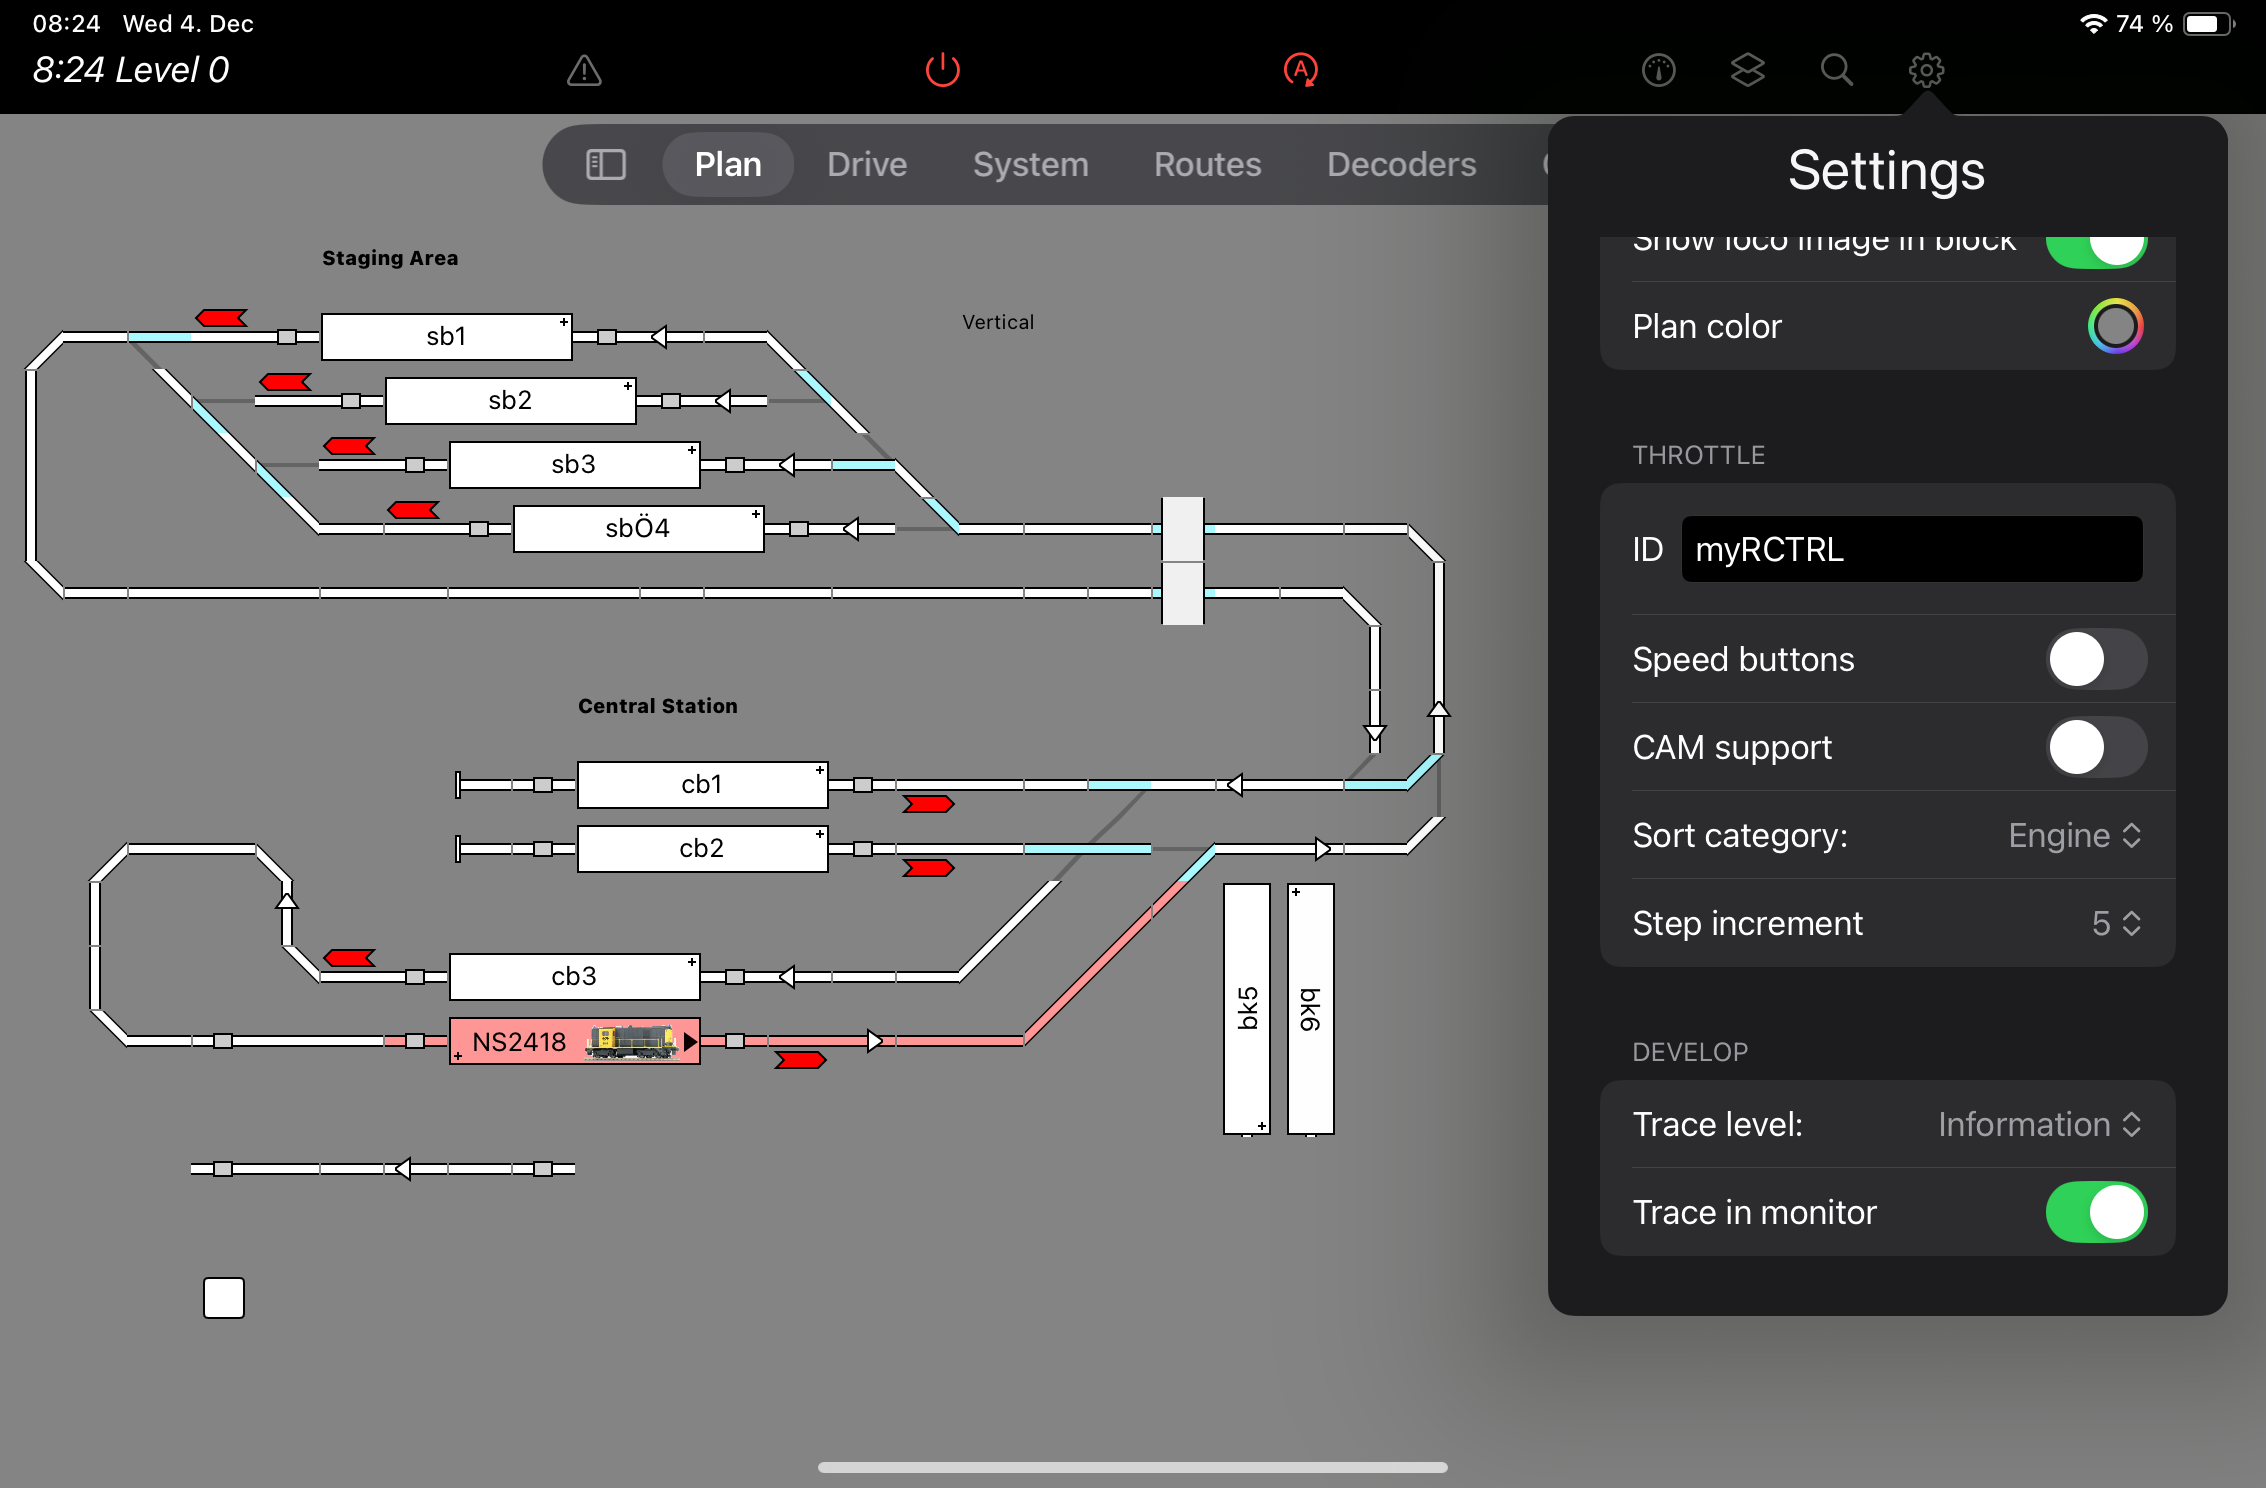Viewport: 2266px width, 1488px height.
Task: Disable Trace in monitor switch
Action: 2095,1212
